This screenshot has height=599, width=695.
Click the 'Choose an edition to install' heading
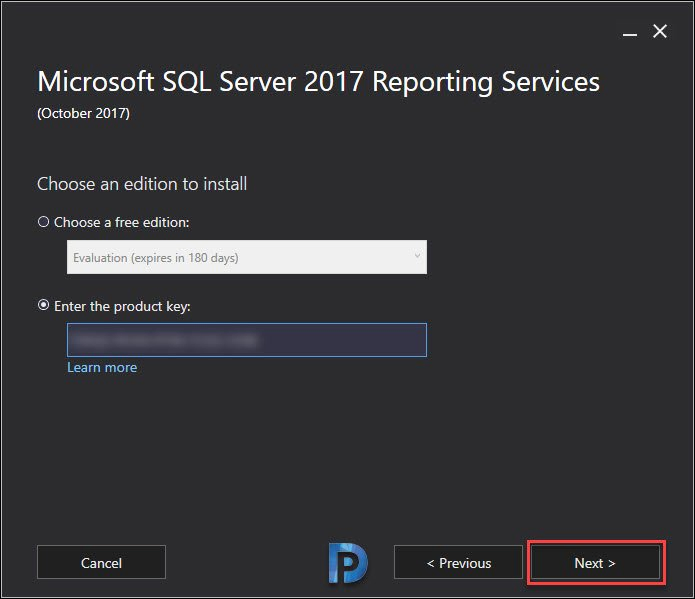142,184
